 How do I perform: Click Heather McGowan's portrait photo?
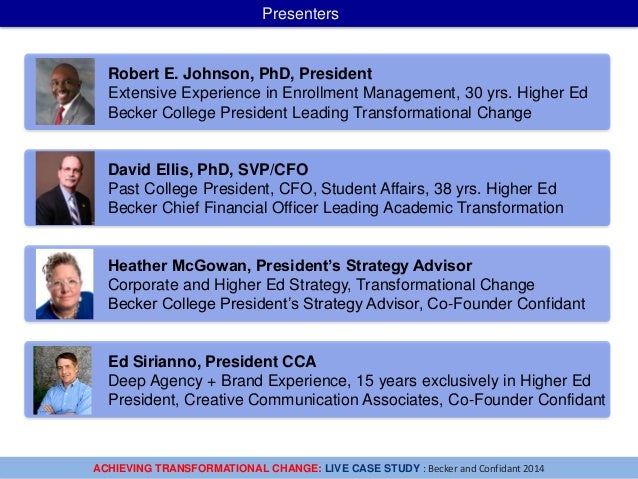coord(65,284)
